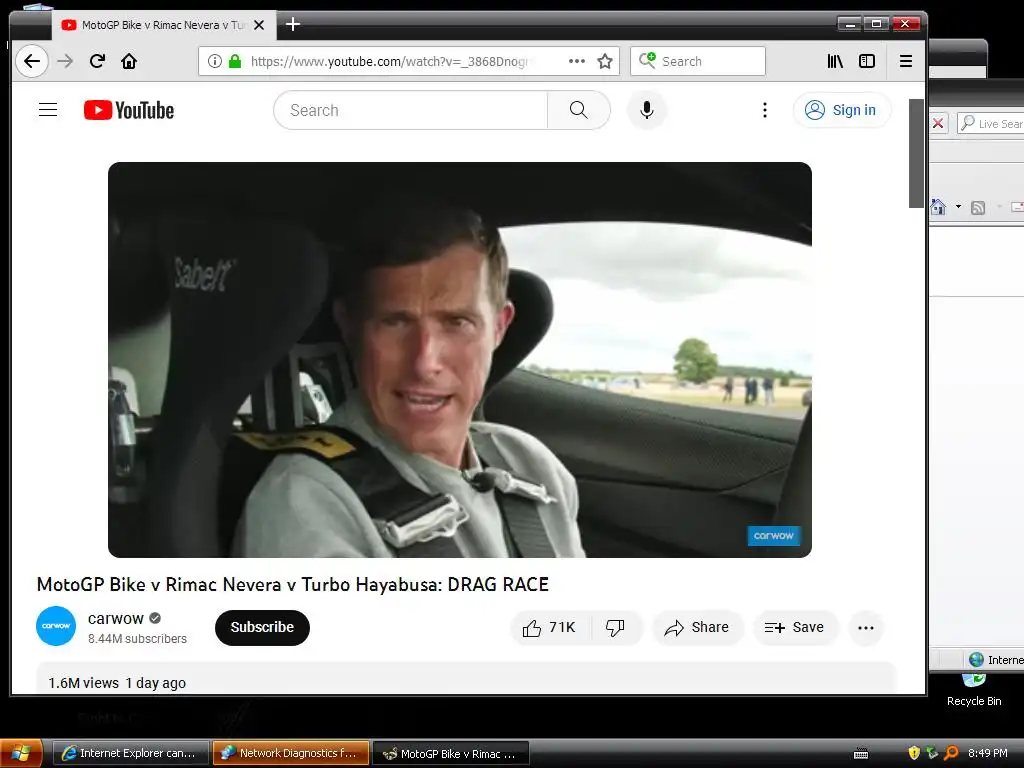The width and height of the screenshot is (1024, 768).
Task: Select MotoGP Bike v Rimac taskbar item
Action: [x=451, y=753]
